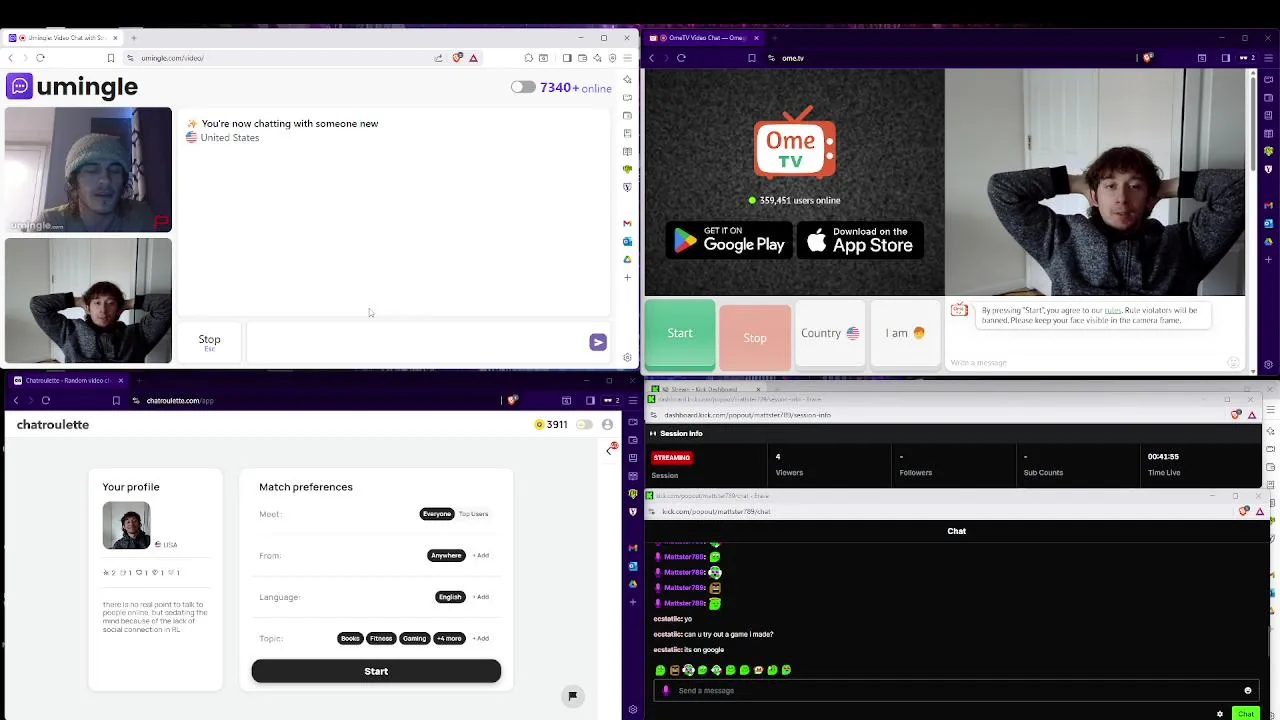
Task: Toggle the switch next to 7340+ online in Umingle
Action: 523,87
